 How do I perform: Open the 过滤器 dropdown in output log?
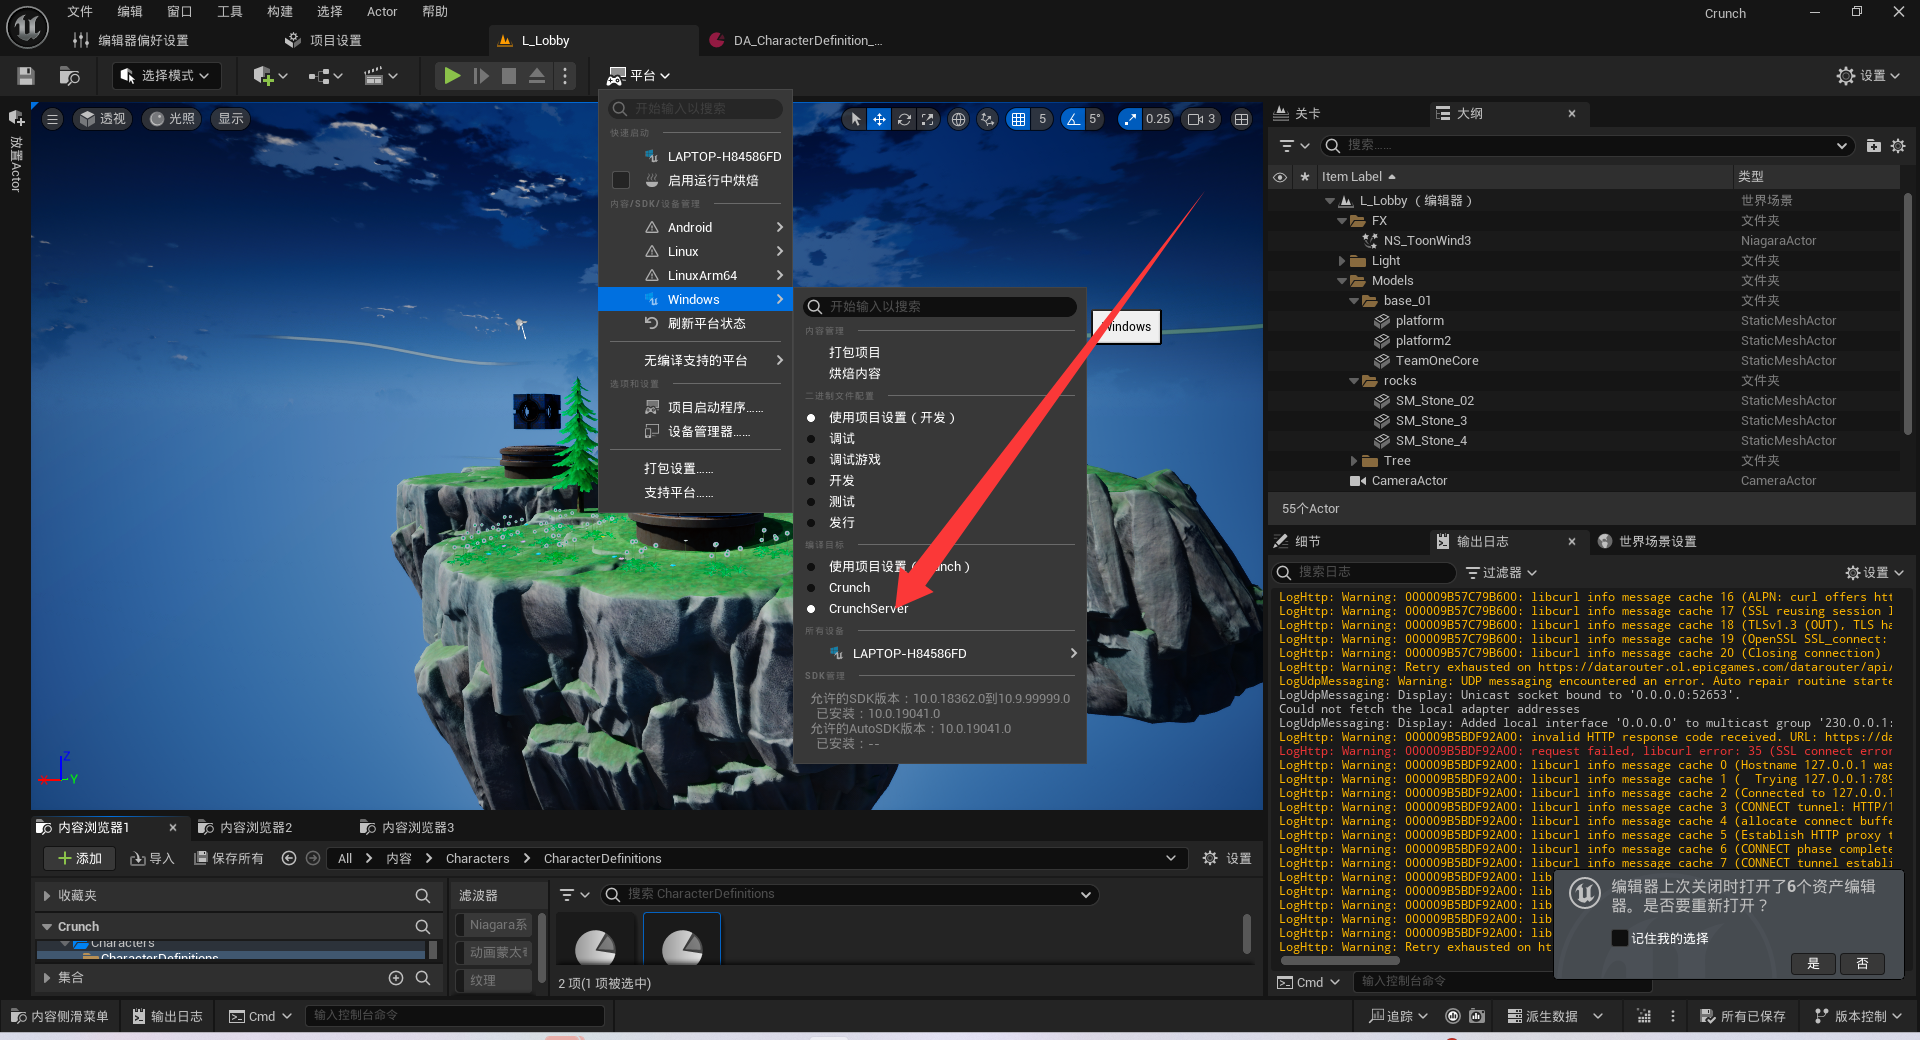pyautogui.click(x=1501, y=572)
